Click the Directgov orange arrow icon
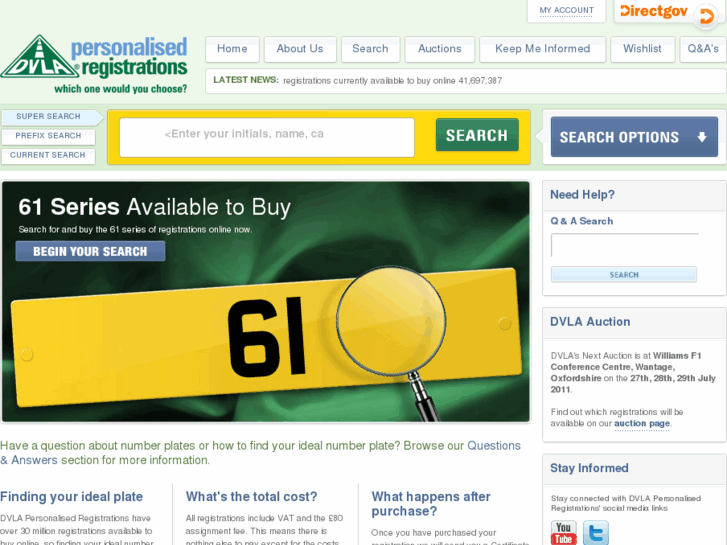Screen dimensions: 727x545 (706, 16)
